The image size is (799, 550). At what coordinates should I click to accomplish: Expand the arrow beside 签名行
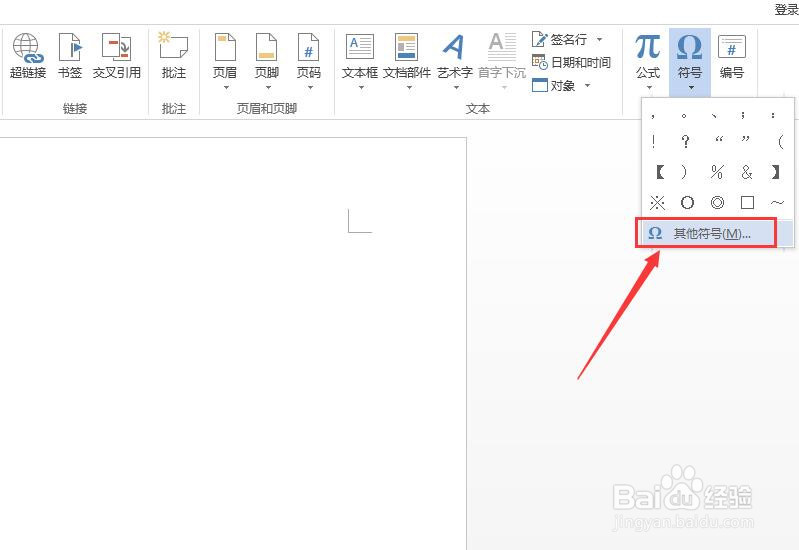600,39
